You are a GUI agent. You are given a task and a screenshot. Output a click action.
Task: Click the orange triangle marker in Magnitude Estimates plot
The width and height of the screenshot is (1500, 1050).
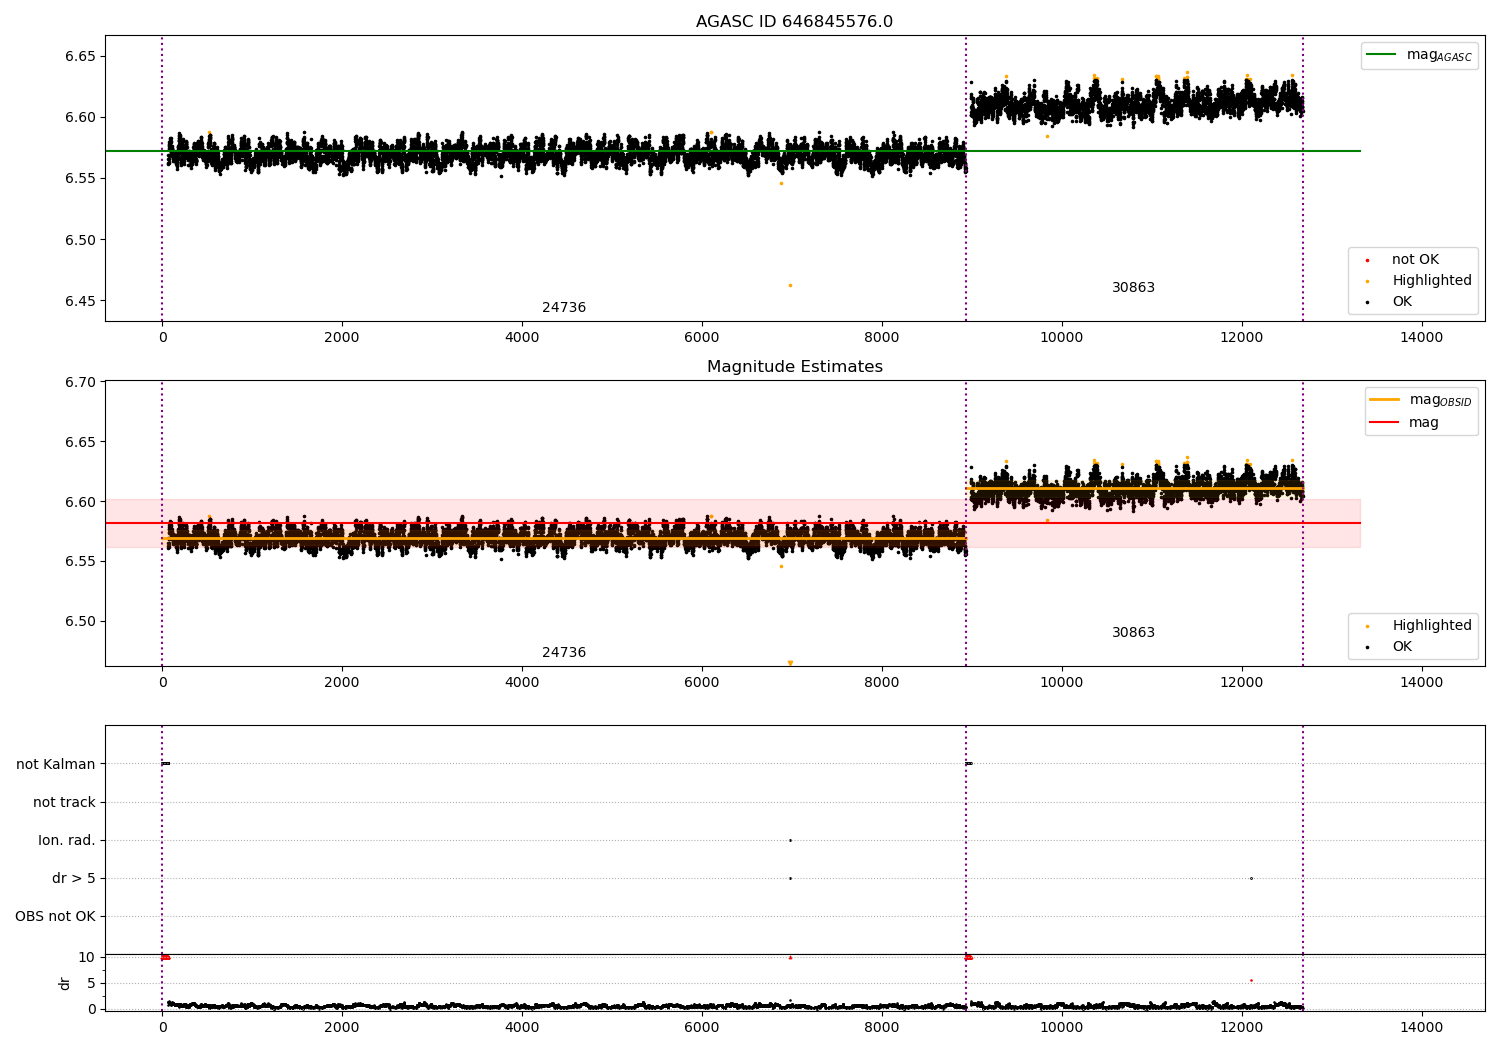(790, 663)
